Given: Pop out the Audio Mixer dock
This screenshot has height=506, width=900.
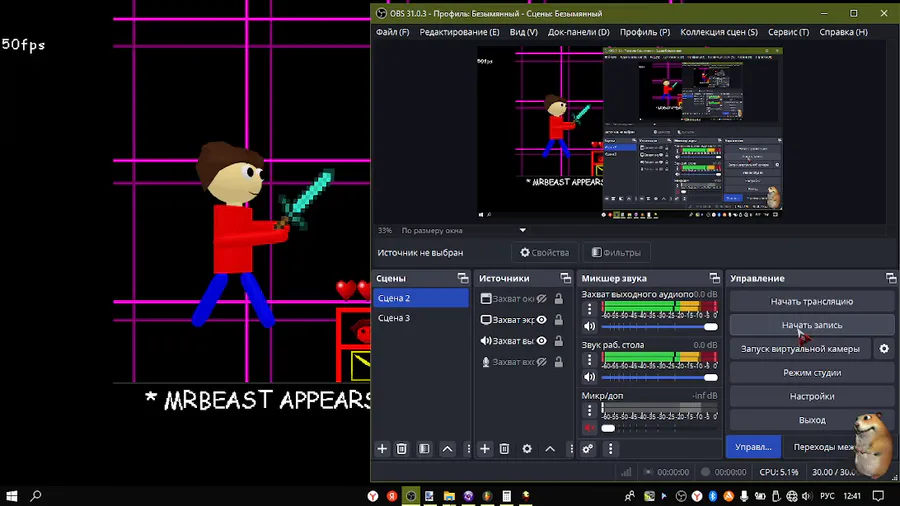Looking at the screenshot, I should tap(714, 278).
